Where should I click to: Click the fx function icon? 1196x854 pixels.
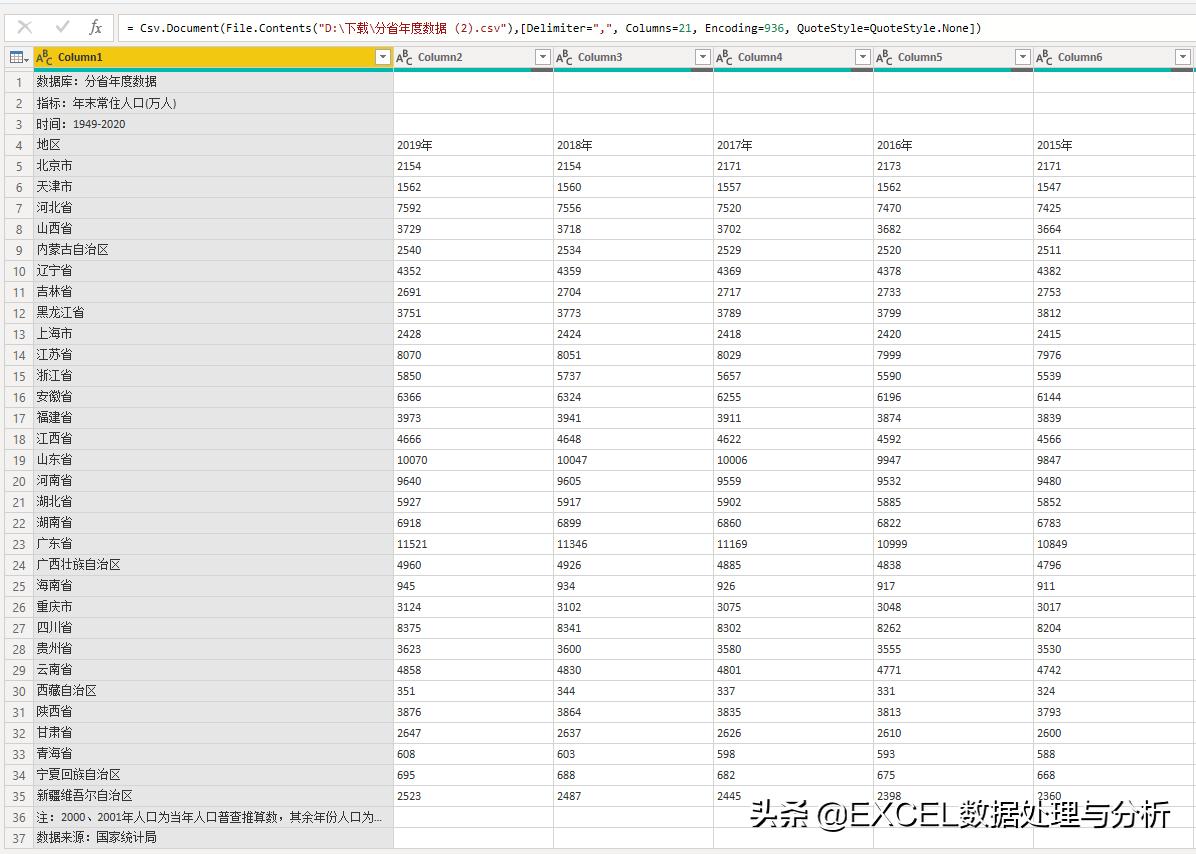coord(96,27)
